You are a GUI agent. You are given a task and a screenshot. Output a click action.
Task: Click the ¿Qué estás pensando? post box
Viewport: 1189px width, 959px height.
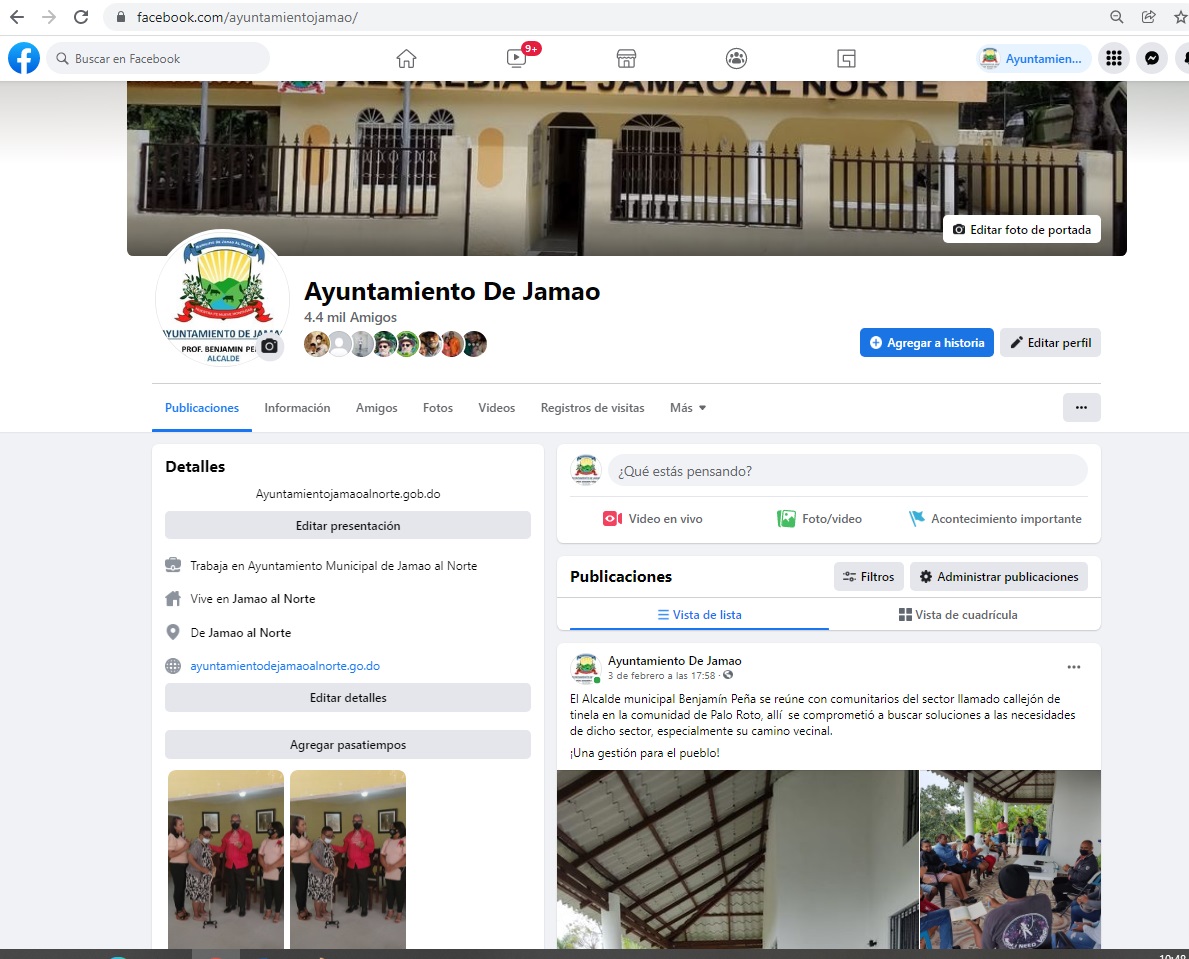[x=847, y=471]
